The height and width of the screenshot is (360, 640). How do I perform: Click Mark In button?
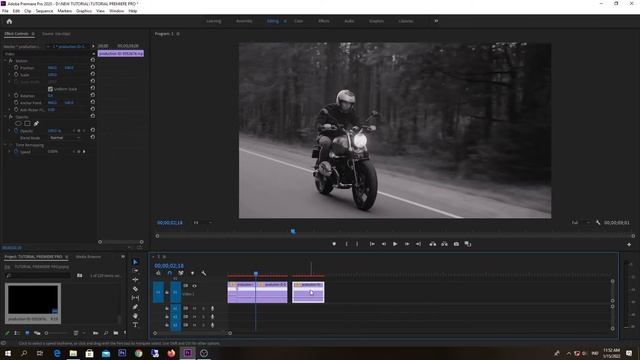coord(347,244)
